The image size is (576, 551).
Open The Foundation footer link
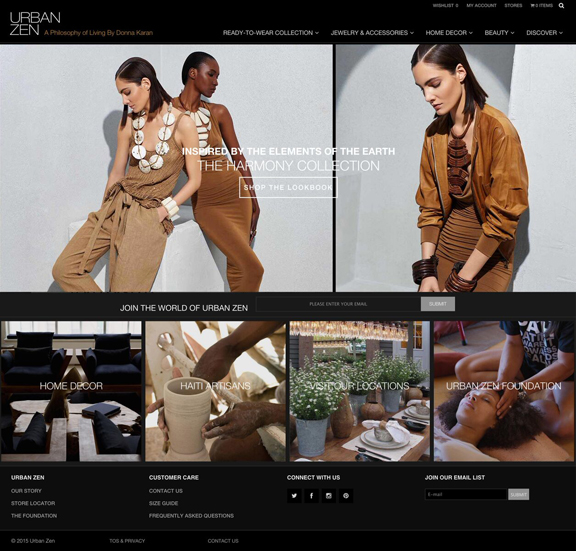click(x=34, y=516)
